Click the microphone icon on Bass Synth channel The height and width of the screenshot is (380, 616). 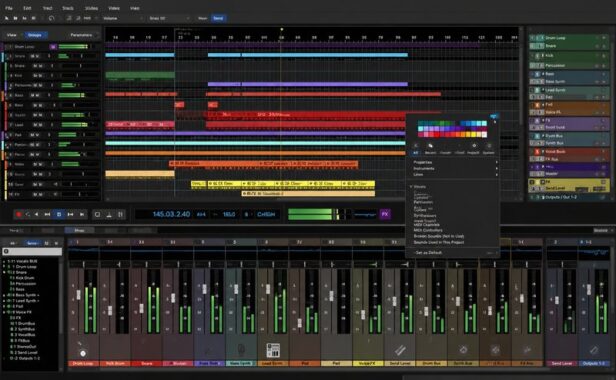click(x=241, y=349)
